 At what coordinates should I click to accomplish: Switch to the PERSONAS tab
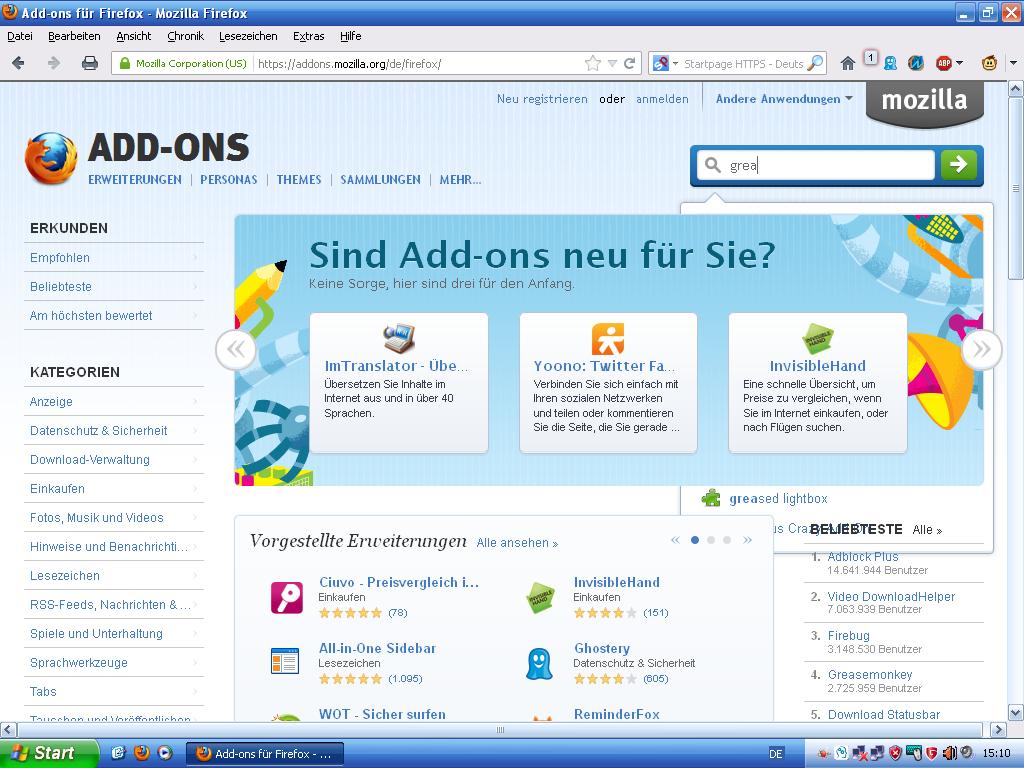click(x=229, y=180)
